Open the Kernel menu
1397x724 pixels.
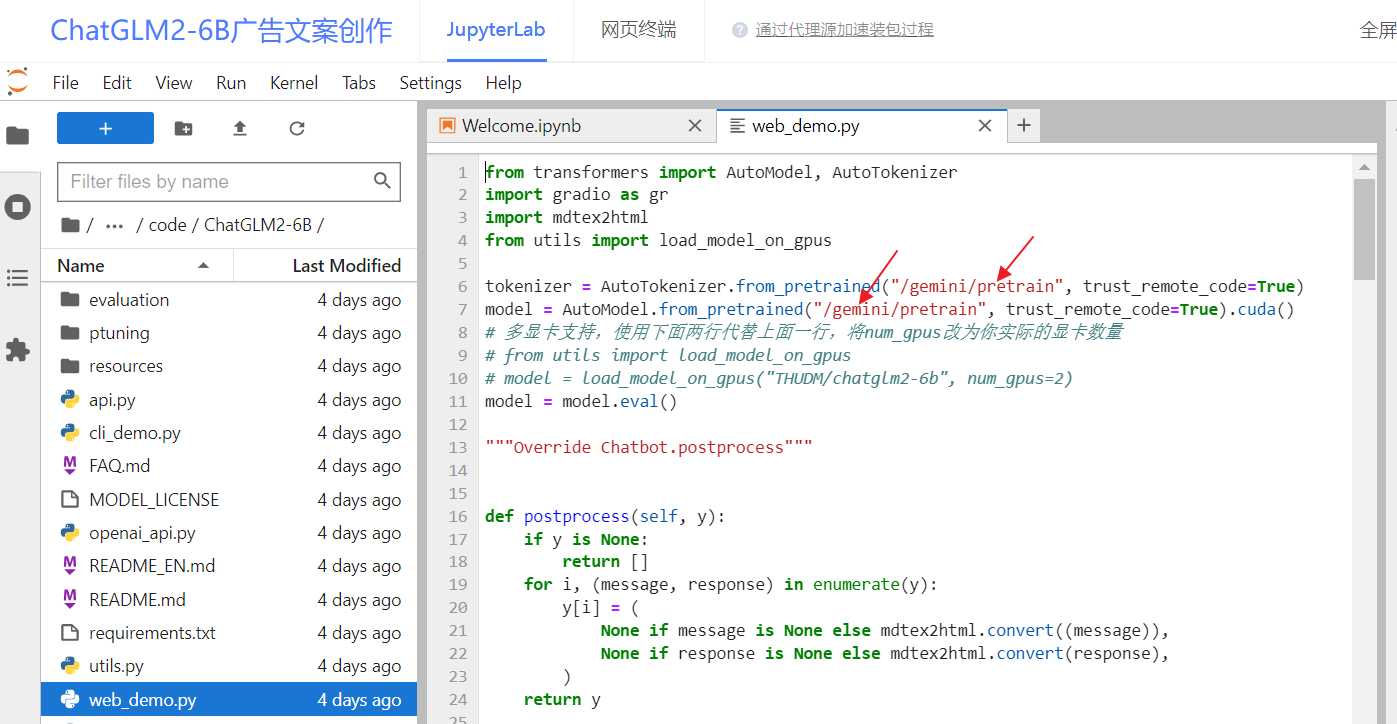(x=294, y=83)
